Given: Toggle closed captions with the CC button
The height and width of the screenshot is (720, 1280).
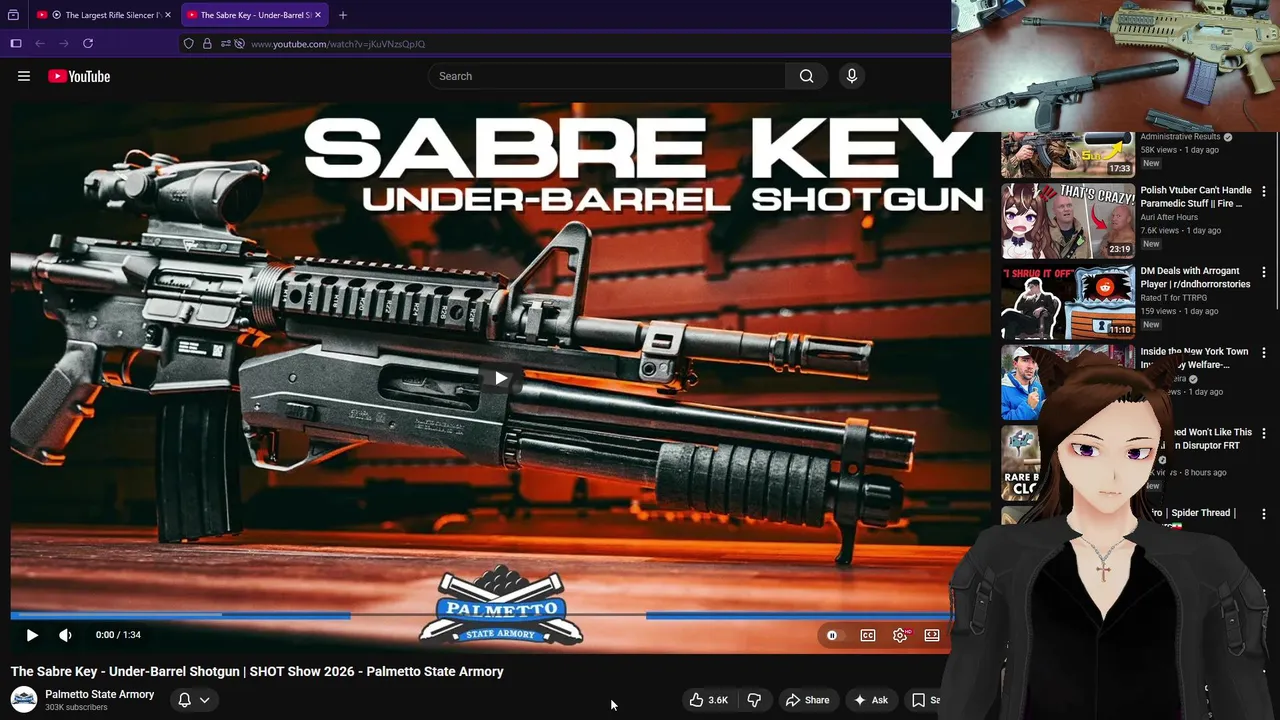Looking at the screenshot, I should [868, 635].
